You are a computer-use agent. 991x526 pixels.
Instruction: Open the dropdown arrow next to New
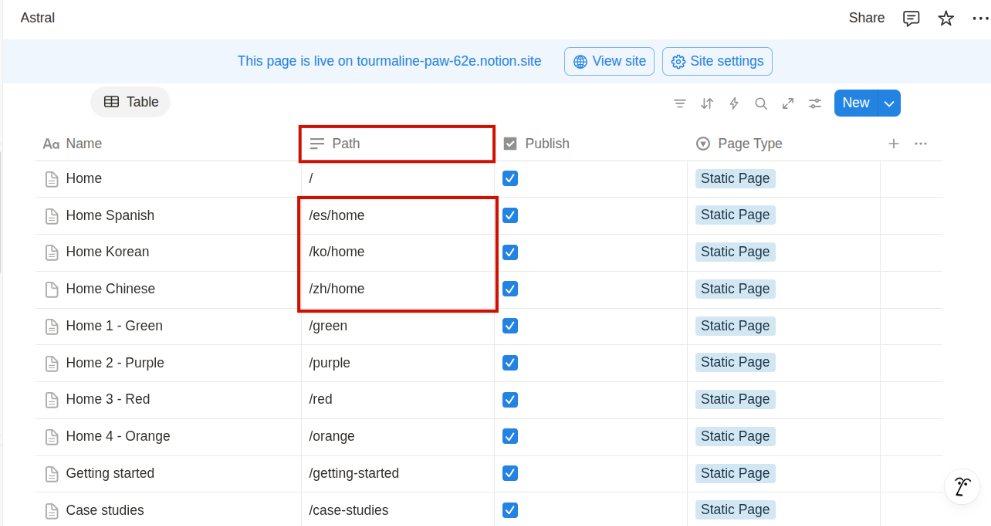889,104
